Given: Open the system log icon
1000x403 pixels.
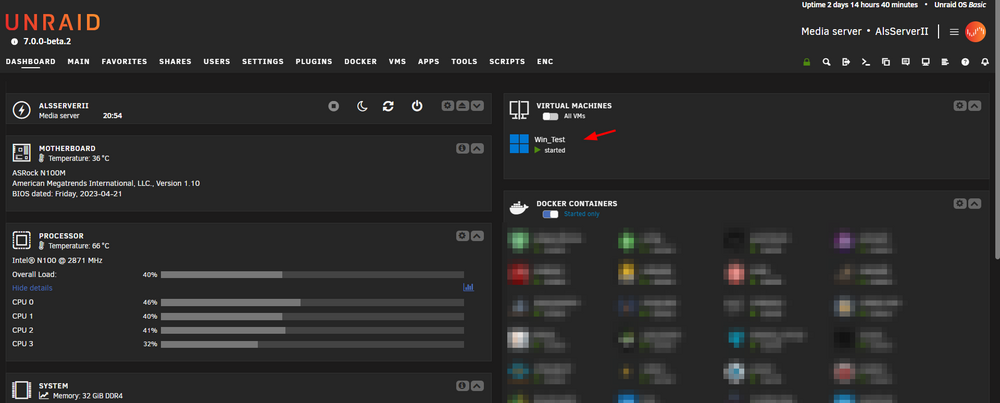Looking at the screenshot, I should (945, 62).
